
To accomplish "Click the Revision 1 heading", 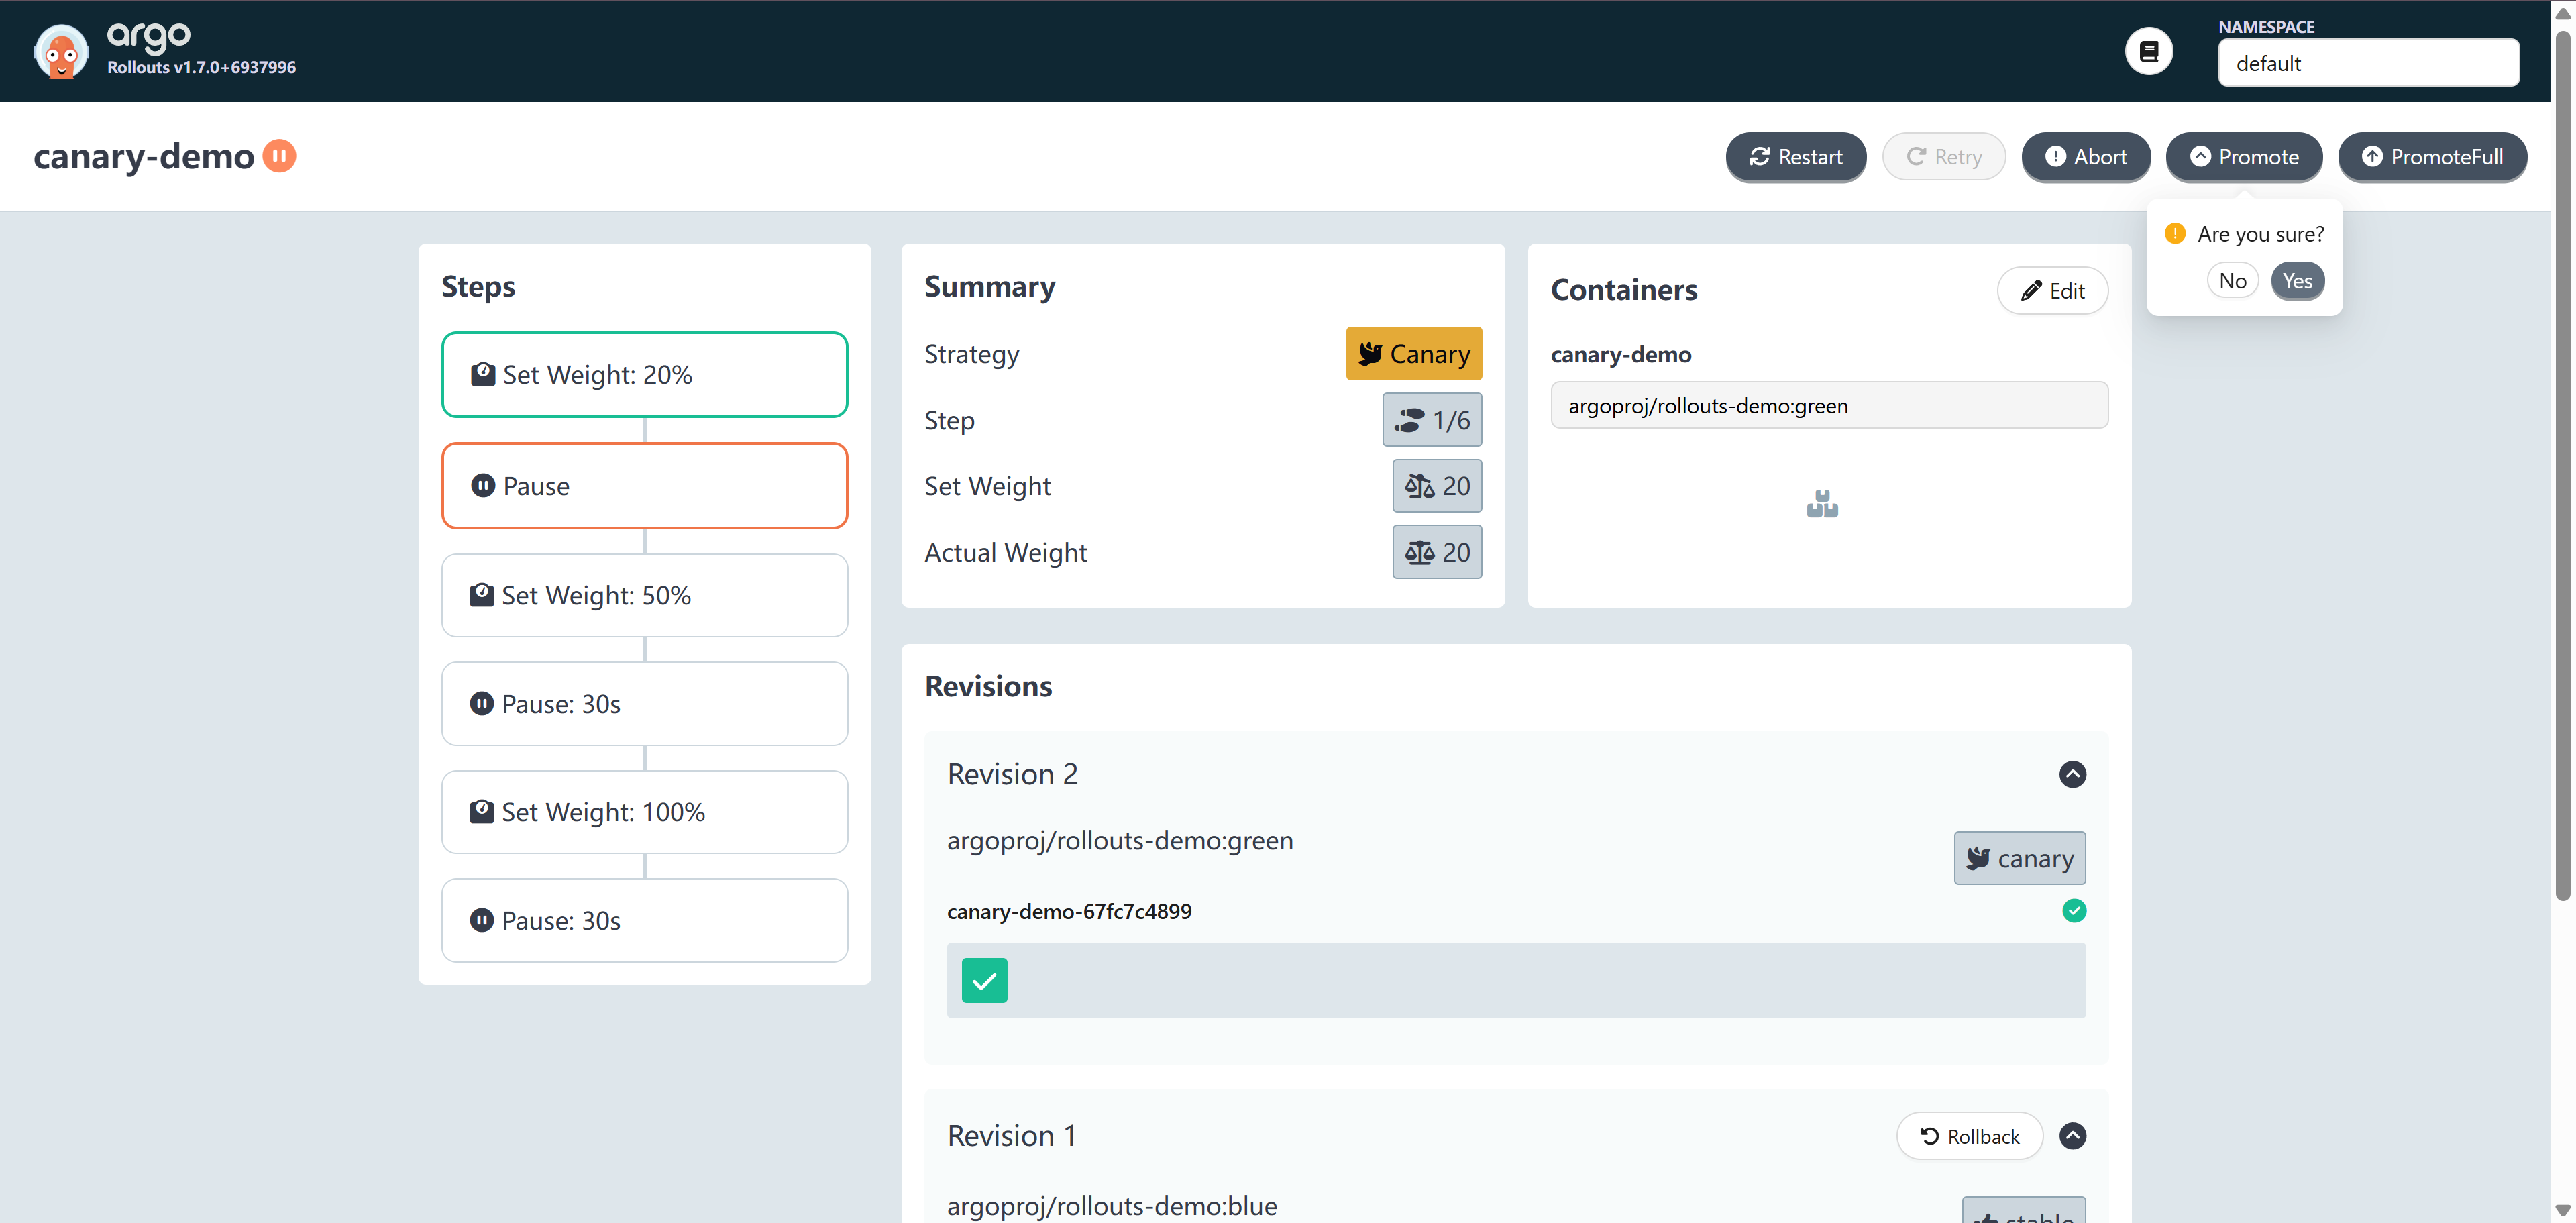I will [x=1011, y=1136].
